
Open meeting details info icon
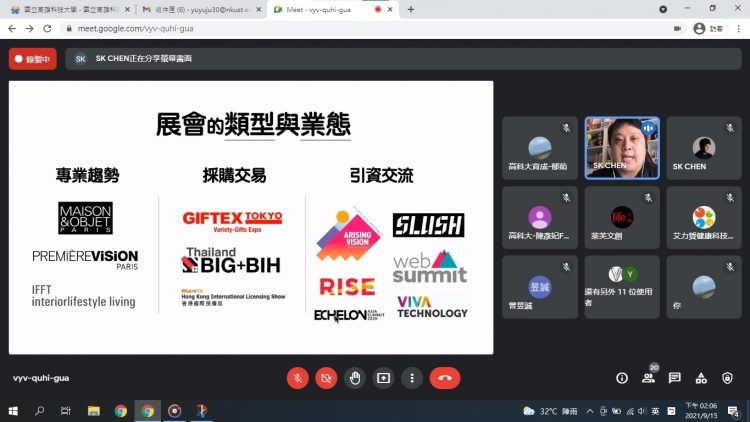[x=622, y=378]
